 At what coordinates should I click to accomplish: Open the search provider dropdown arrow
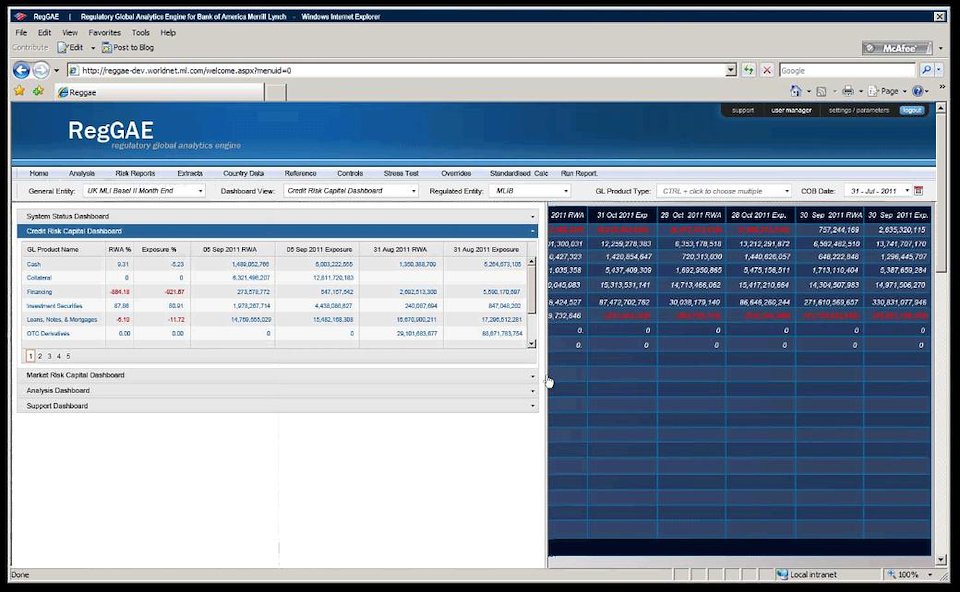[x=939, y=70]
